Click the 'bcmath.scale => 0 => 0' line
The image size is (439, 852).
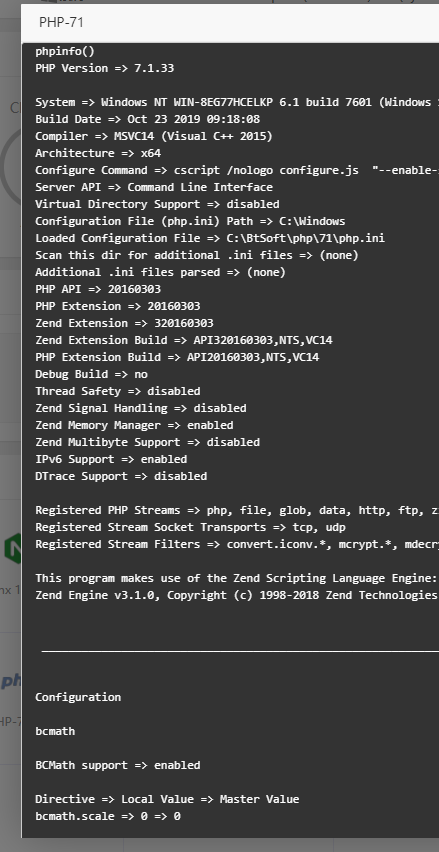tap(108, 816)
